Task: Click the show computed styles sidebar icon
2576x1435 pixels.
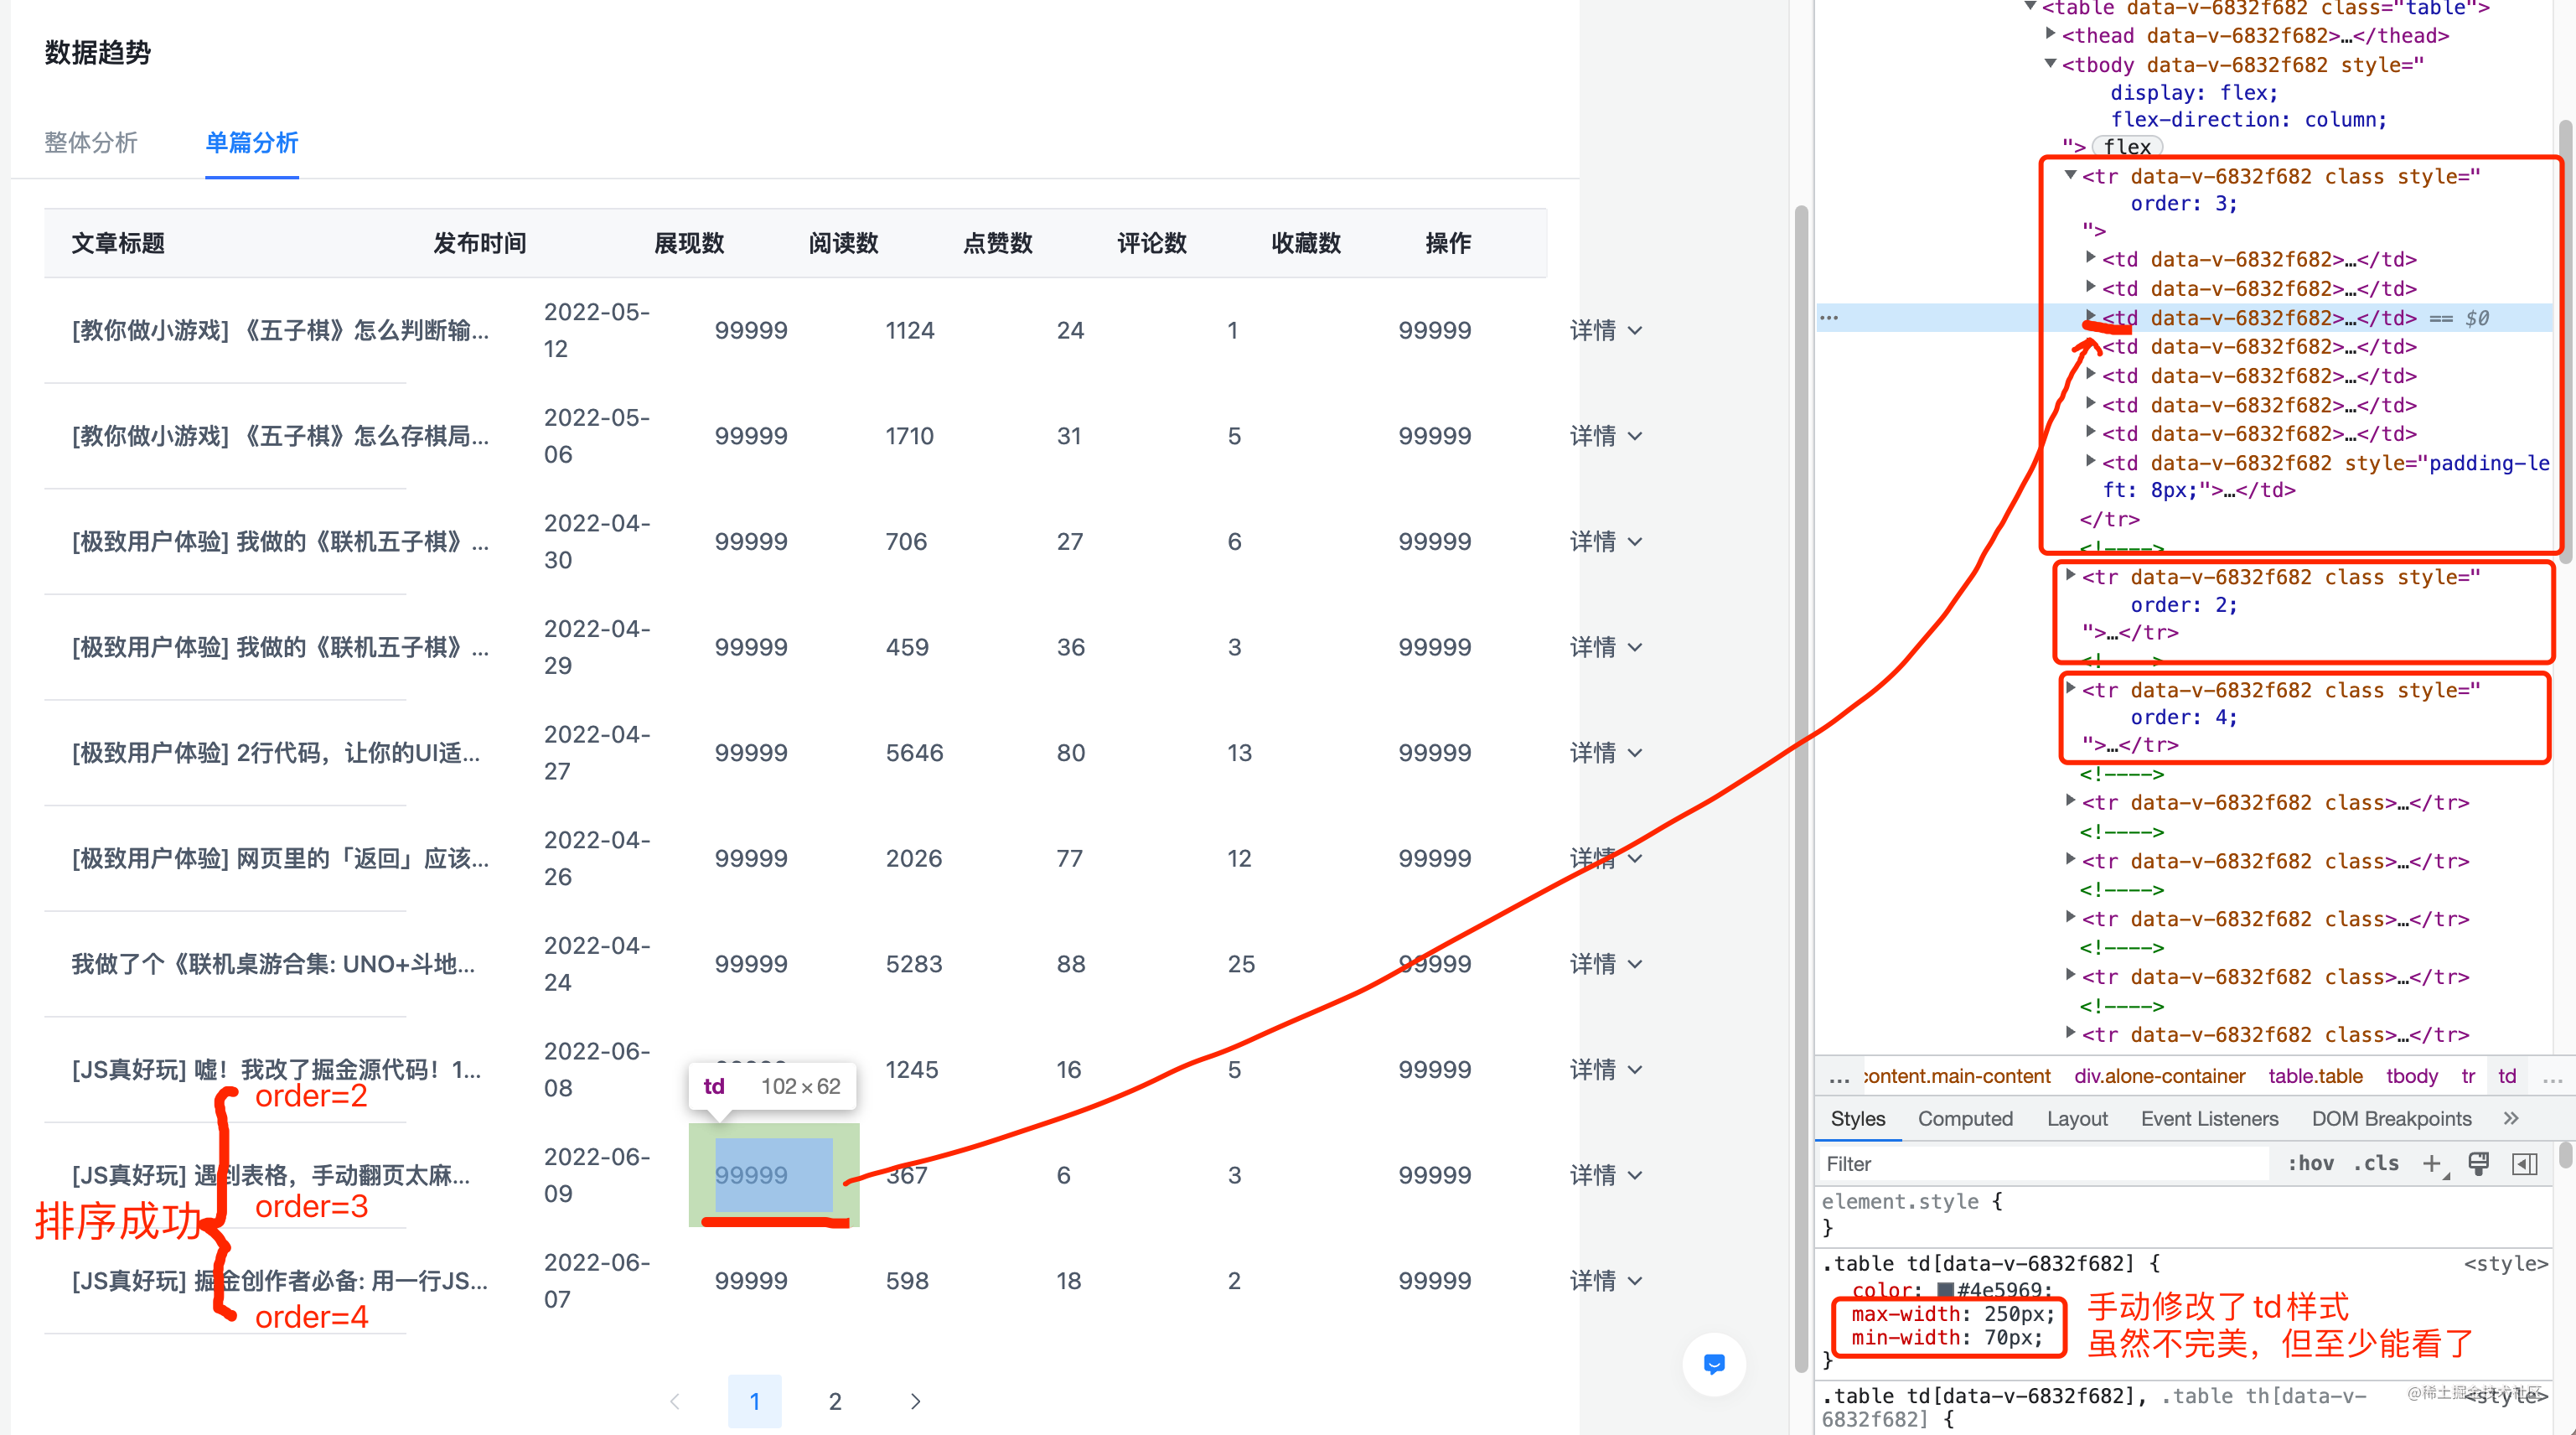Action: coord(2525,1163)
